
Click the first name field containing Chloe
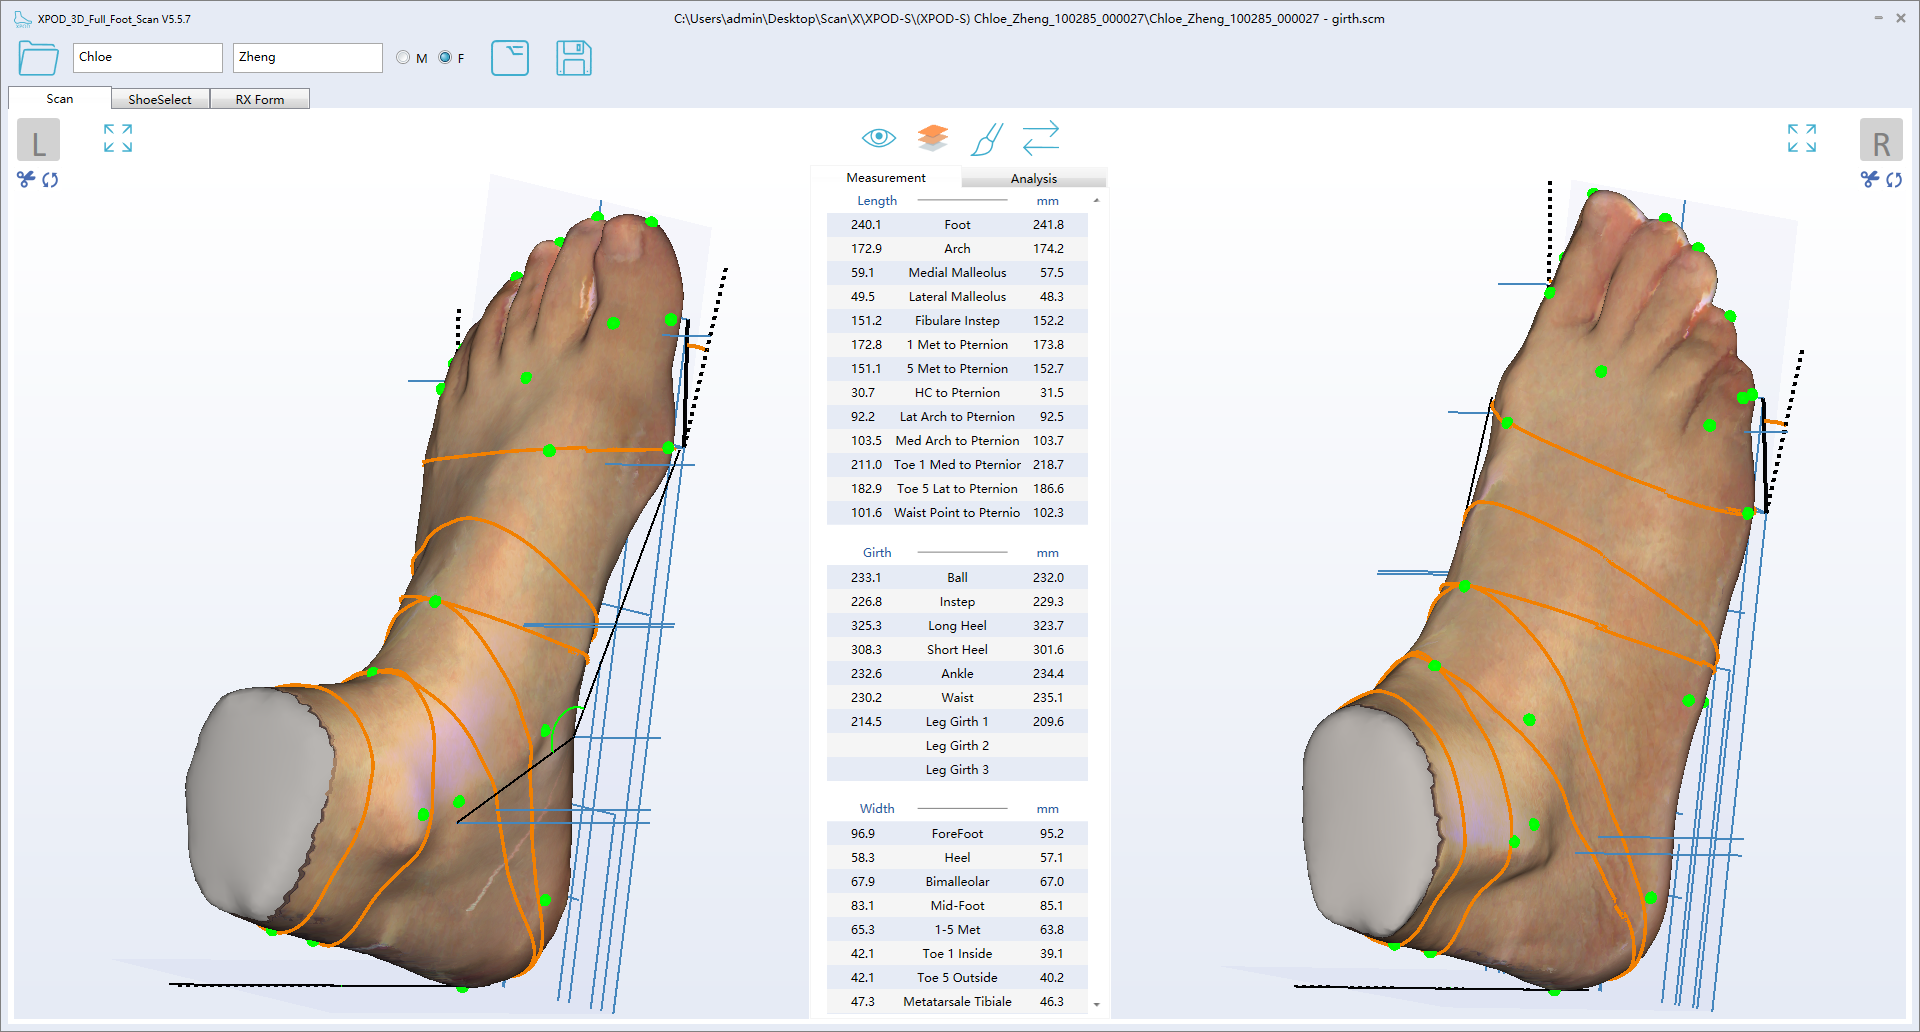tap(147, 58)
